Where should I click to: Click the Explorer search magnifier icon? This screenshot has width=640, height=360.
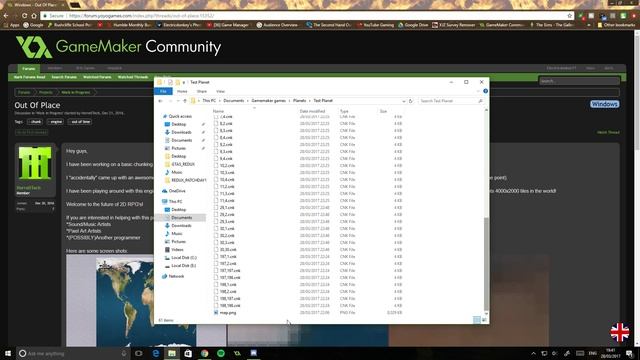tap(480, 101)
